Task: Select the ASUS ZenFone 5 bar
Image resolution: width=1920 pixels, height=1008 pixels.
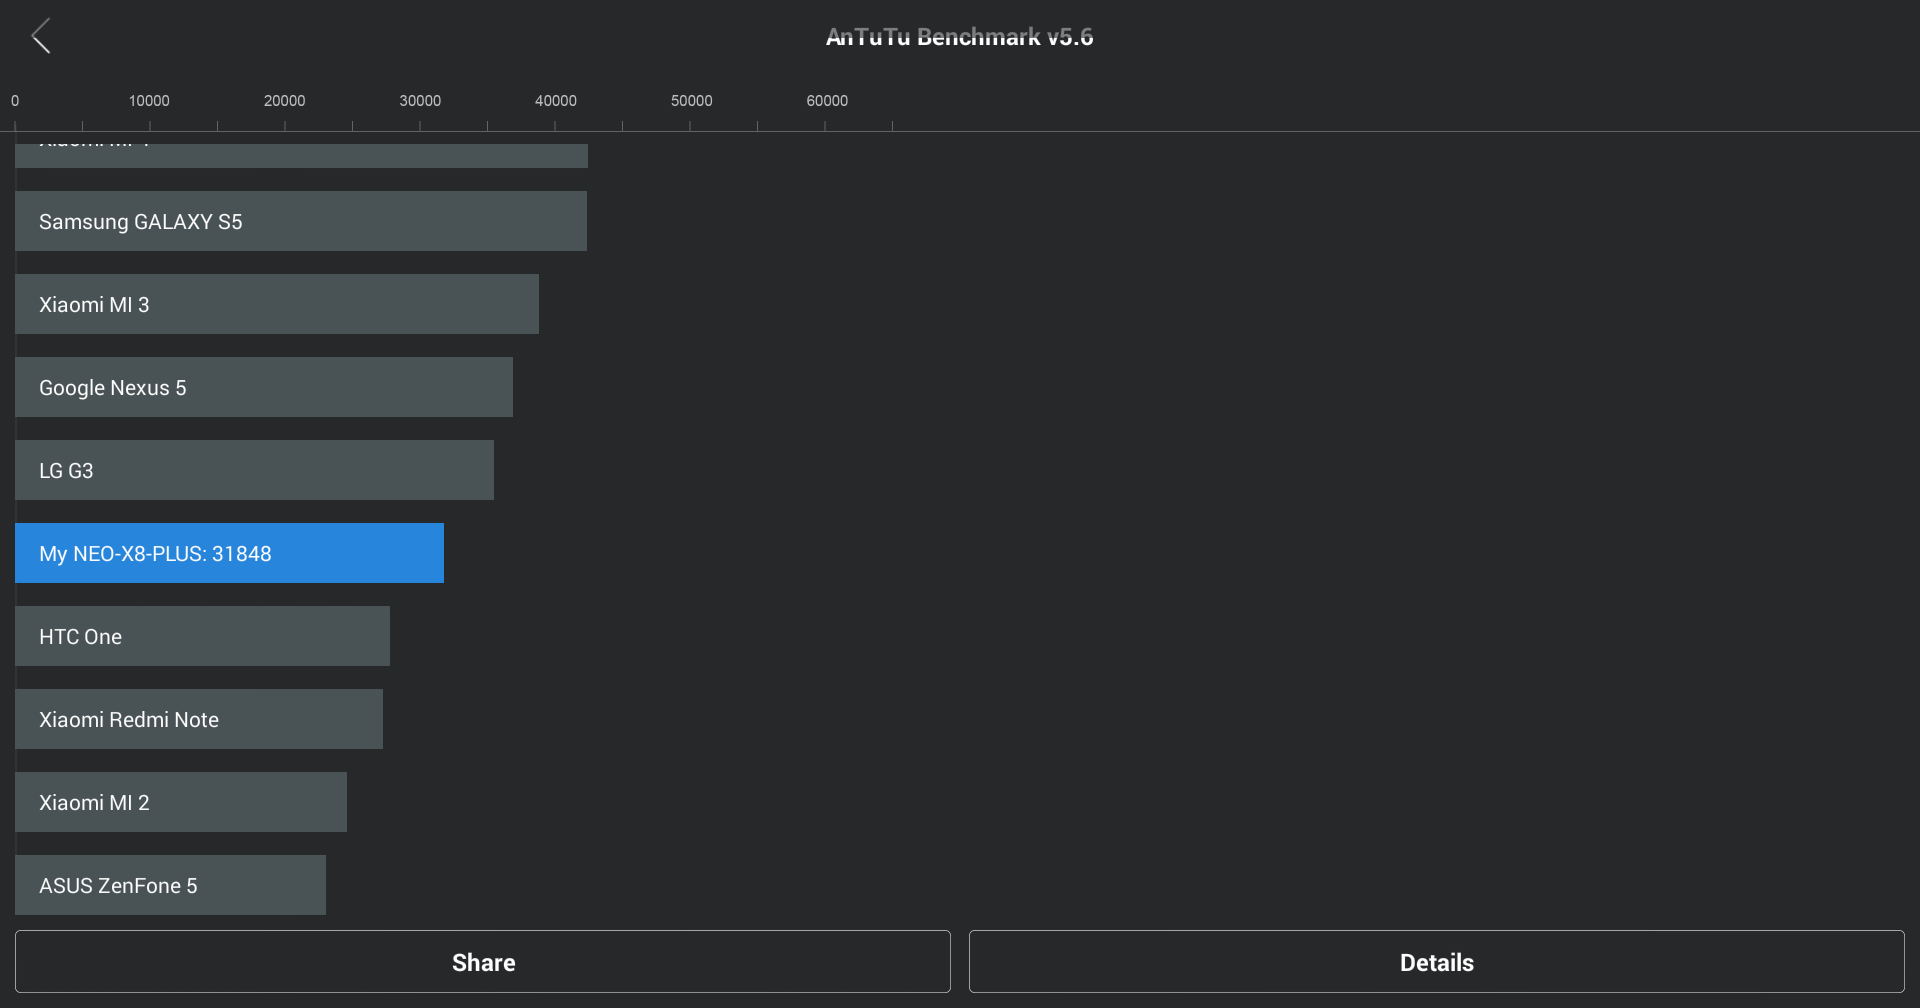Action: pos(170,885)
